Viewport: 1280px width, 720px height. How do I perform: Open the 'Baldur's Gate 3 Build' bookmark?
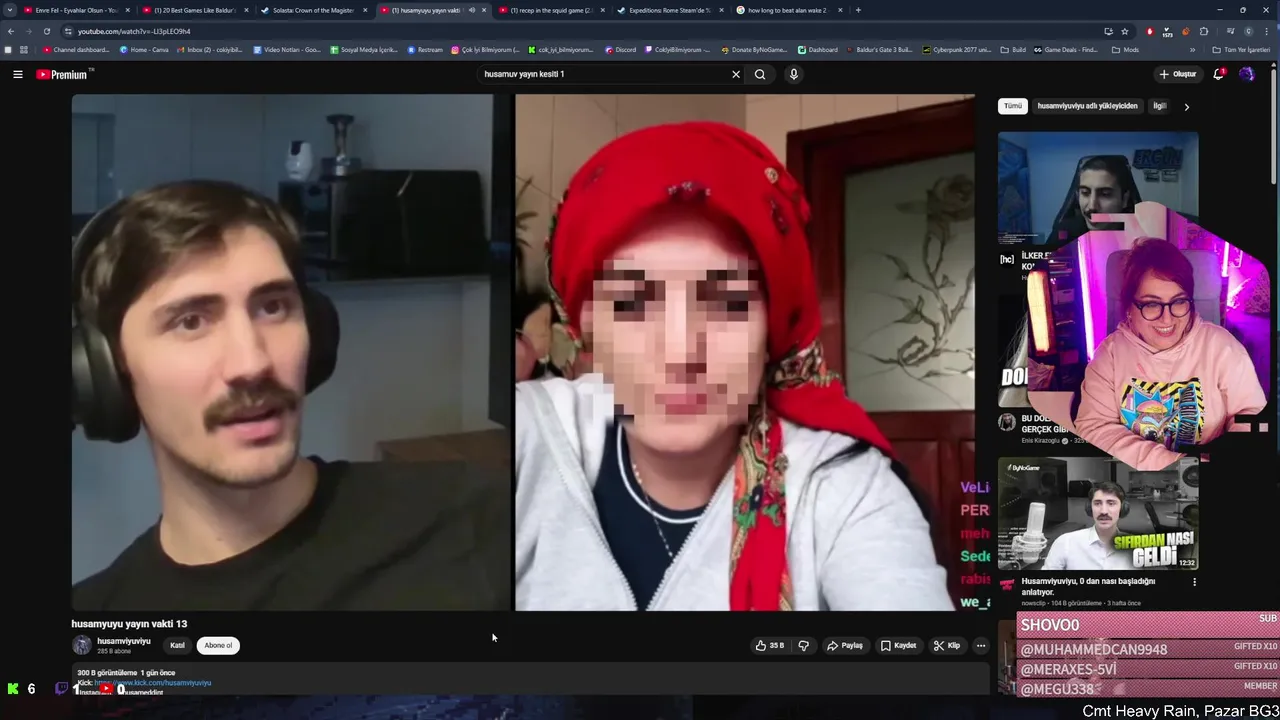click(x=880, y=50)
